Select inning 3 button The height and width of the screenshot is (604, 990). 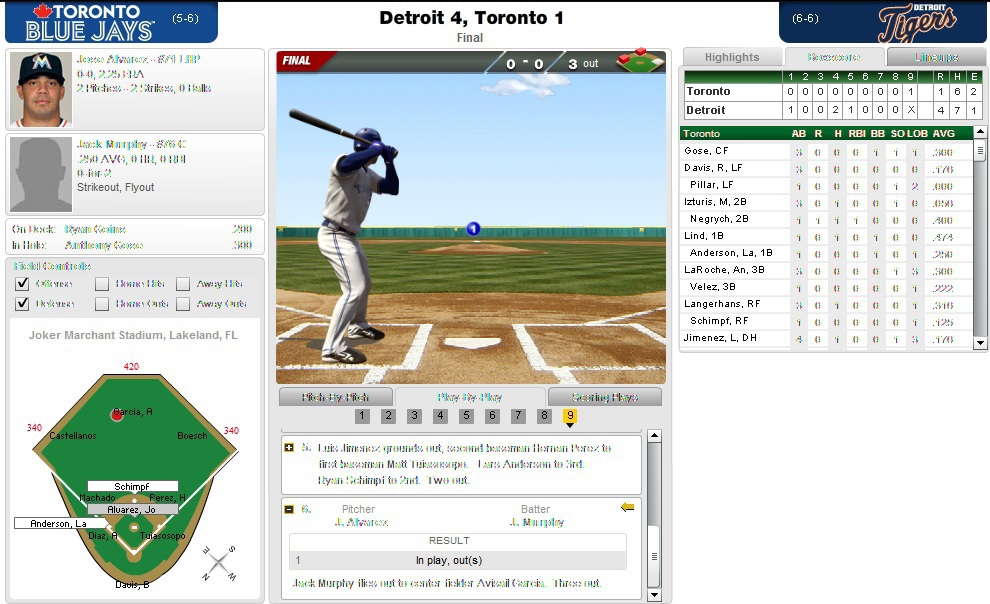tap(414, 415)
